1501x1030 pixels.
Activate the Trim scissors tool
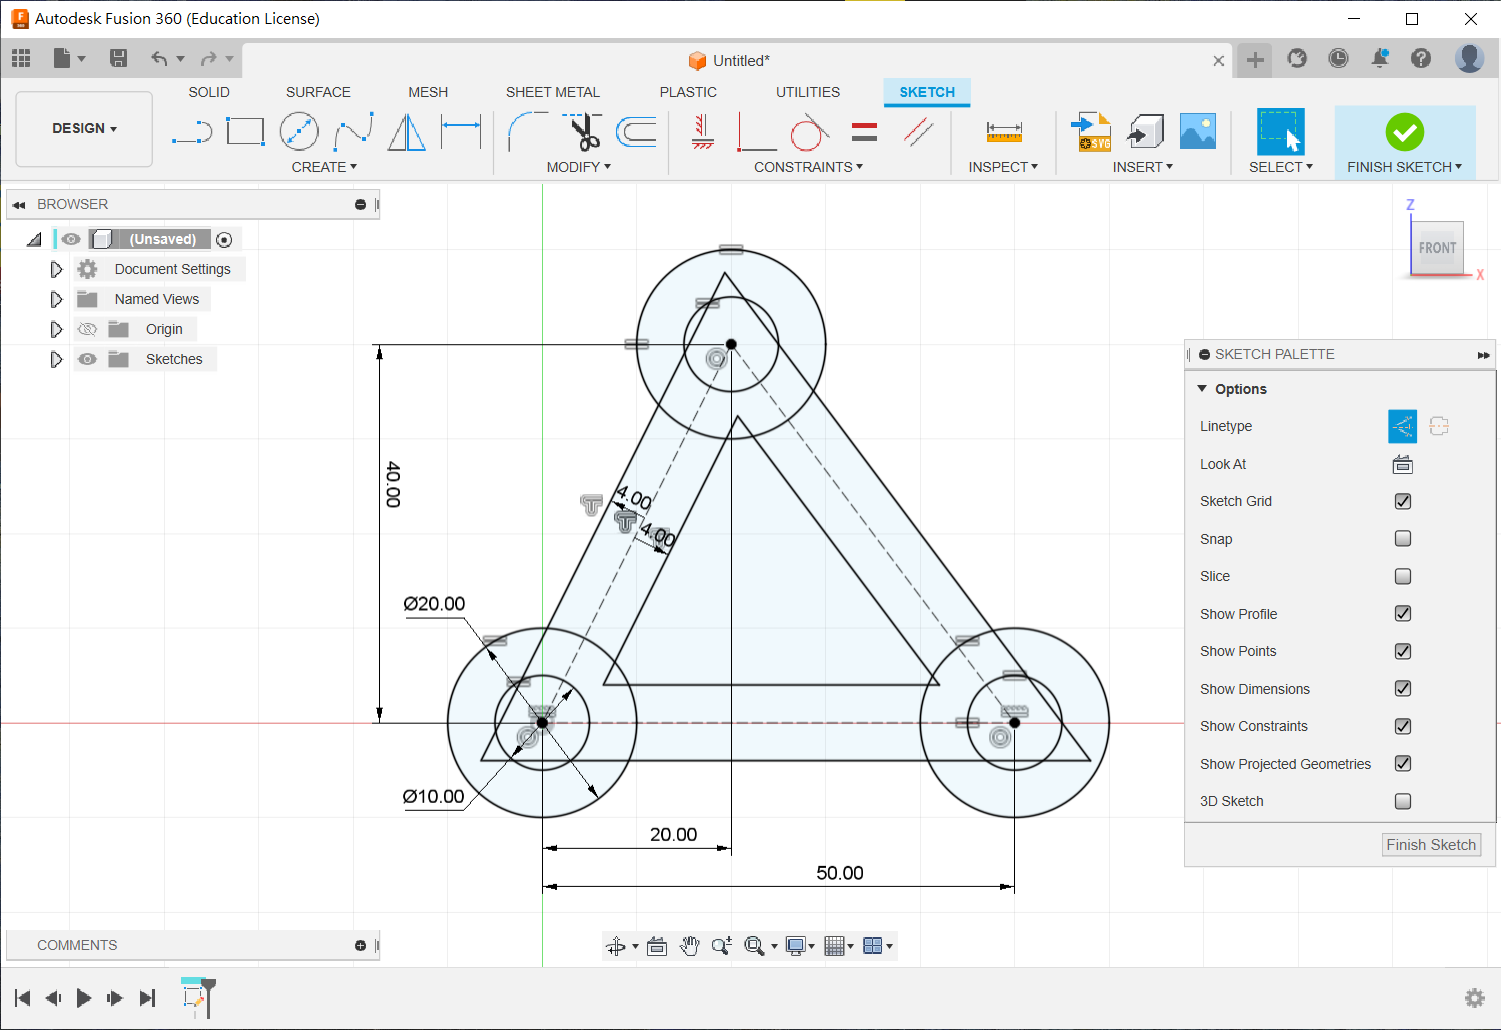coord(581,132)
